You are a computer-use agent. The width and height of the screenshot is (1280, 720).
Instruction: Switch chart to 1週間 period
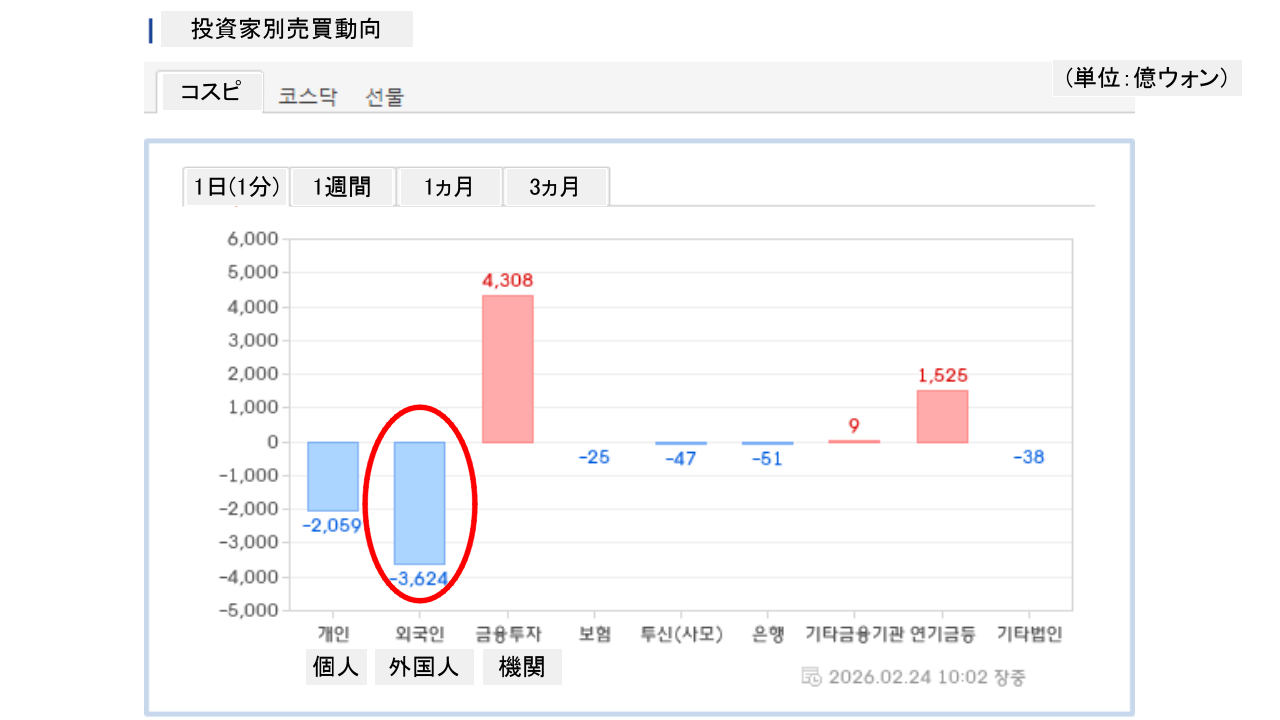(x=342, y=187)
